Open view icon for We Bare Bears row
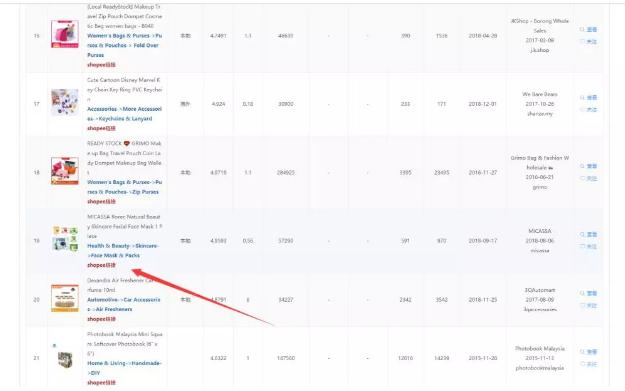This screenshot has height=391, width=625. (x=588, y=98)
